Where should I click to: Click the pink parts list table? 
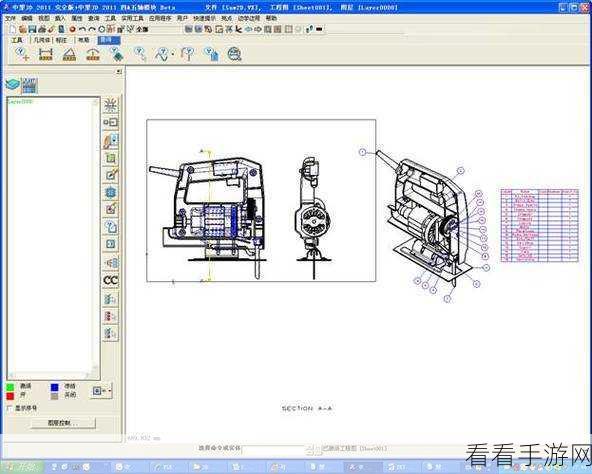[540, 225]
